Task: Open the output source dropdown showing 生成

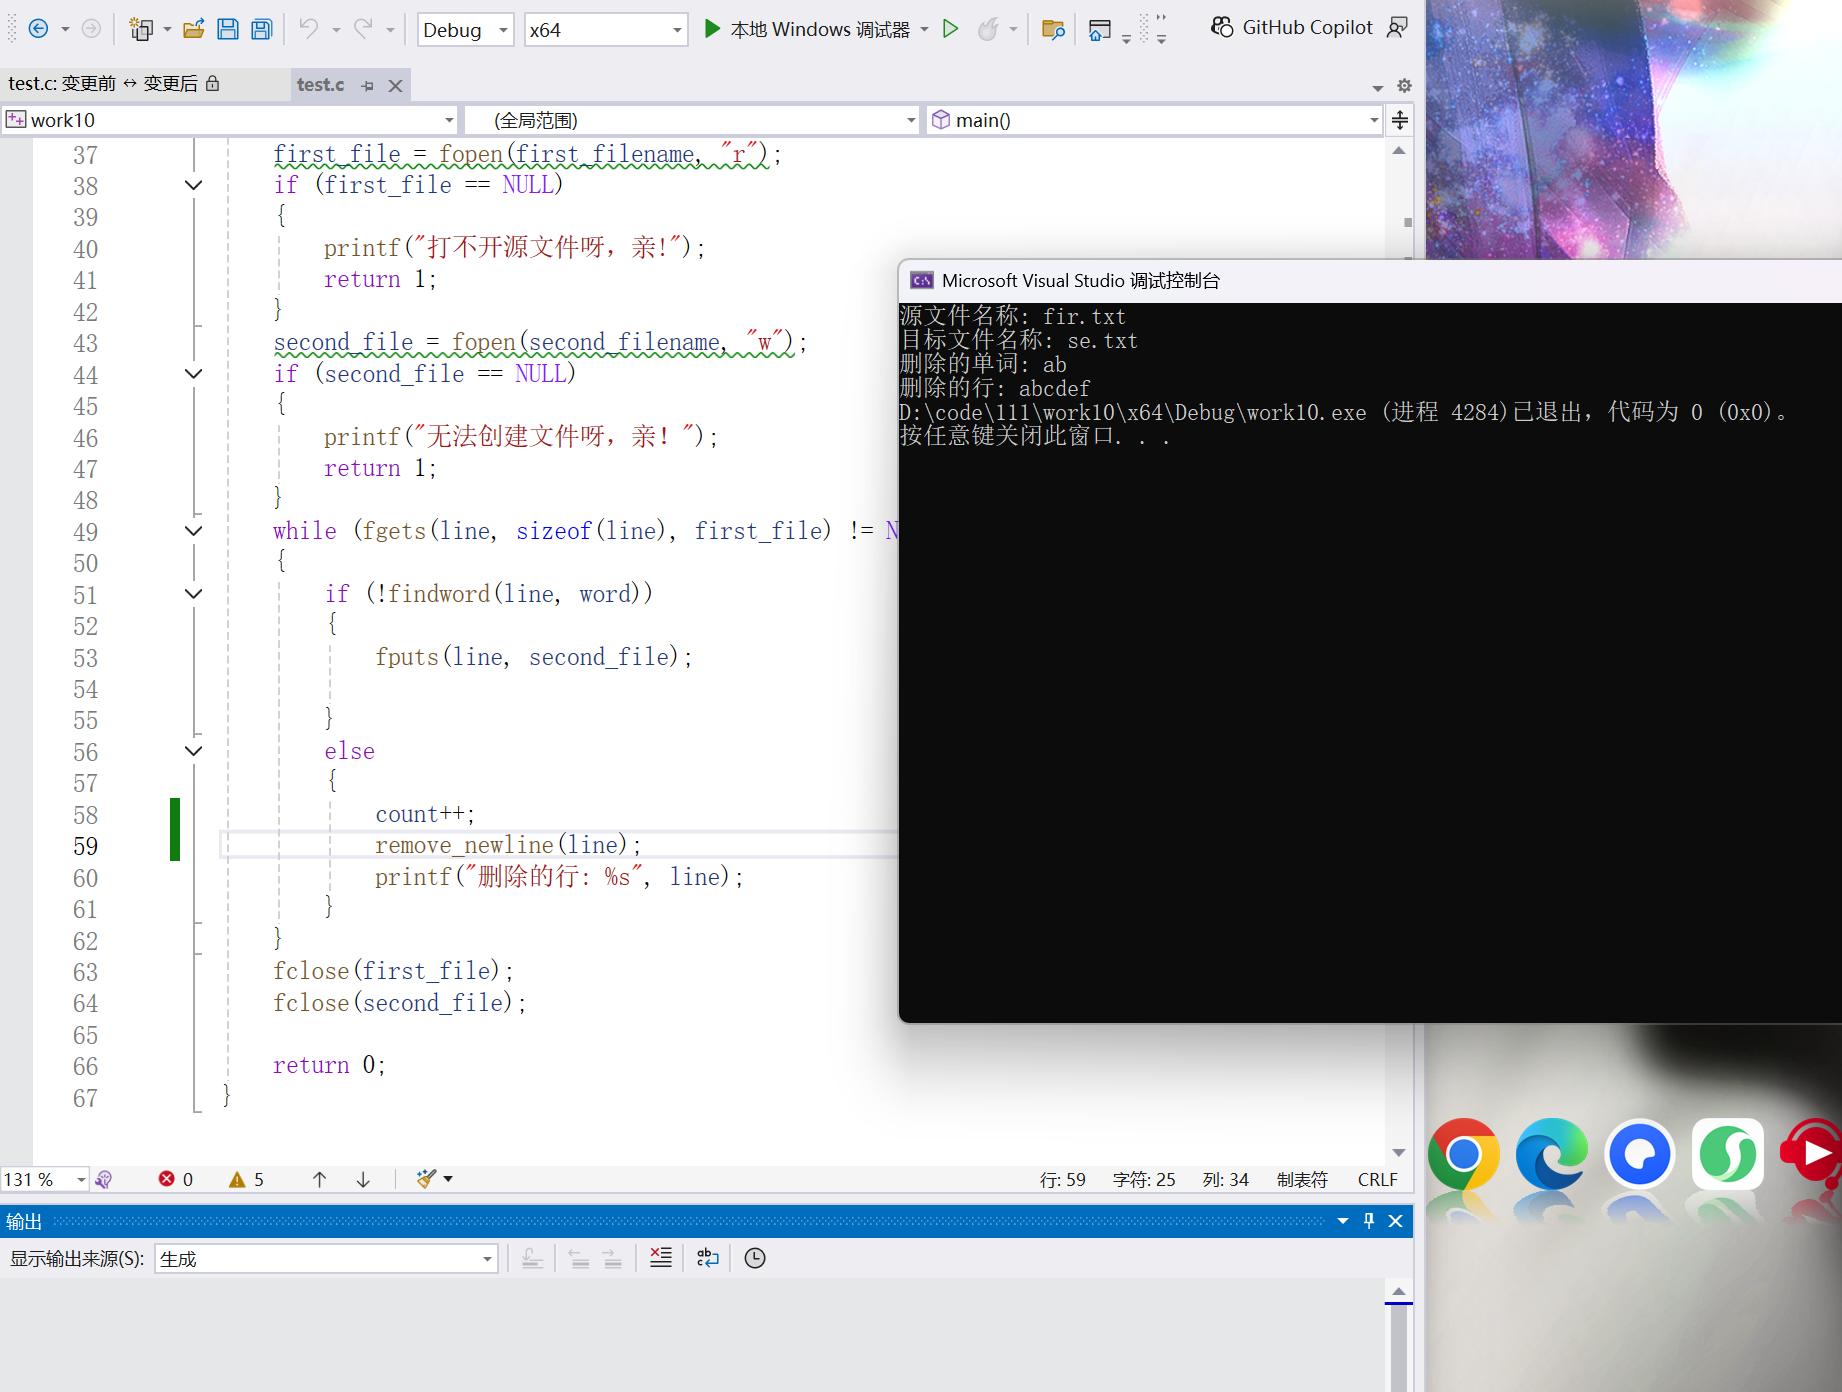Action: tap(326, 1259)
